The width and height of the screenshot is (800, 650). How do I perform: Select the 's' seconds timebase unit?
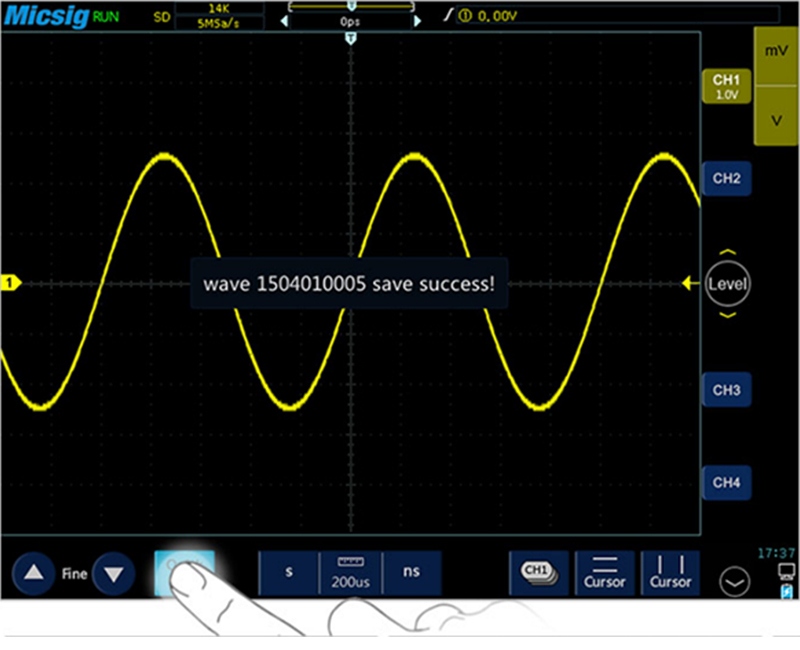click(289, 572)
